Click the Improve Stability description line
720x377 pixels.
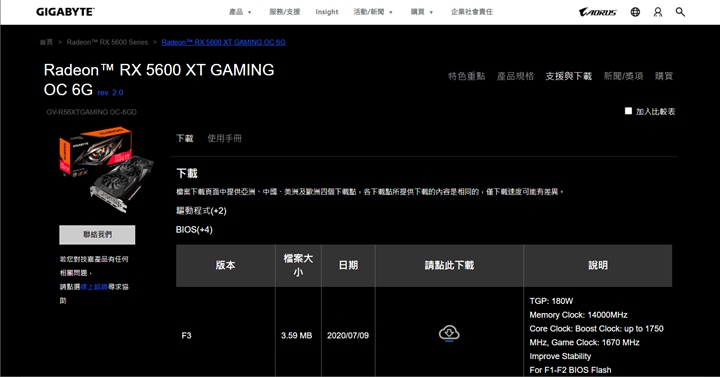pyautogui.click(x=560, y=356)
